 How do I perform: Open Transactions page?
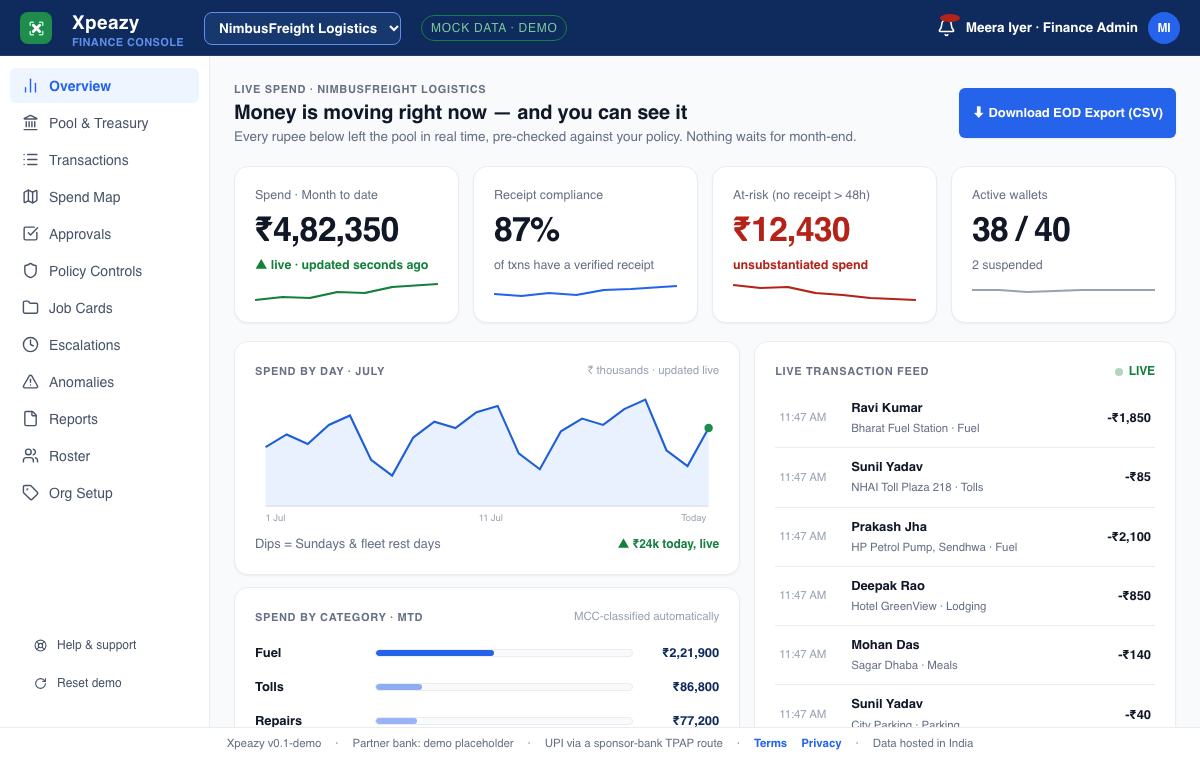104,160
